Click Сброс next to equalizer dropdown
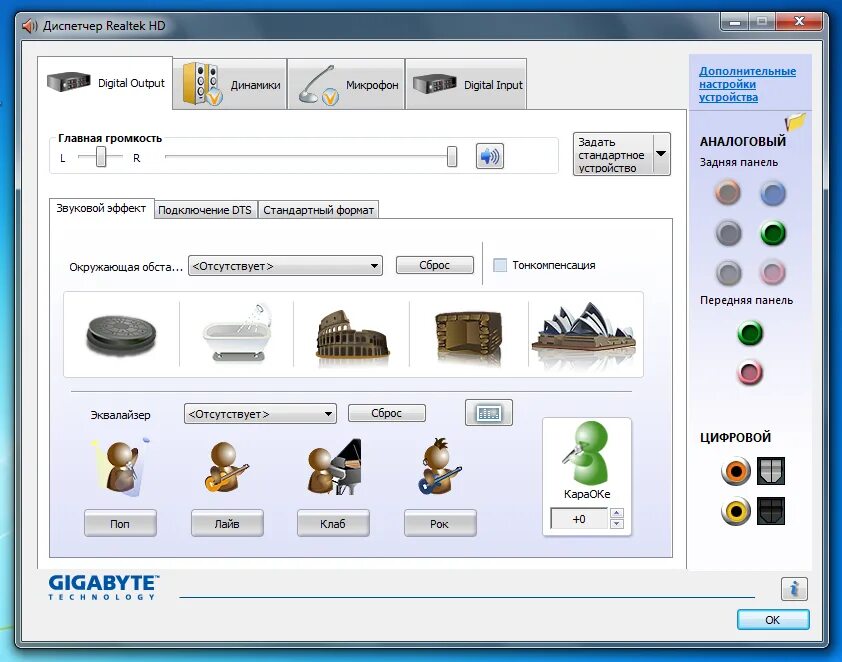 [x=387, y=413]
